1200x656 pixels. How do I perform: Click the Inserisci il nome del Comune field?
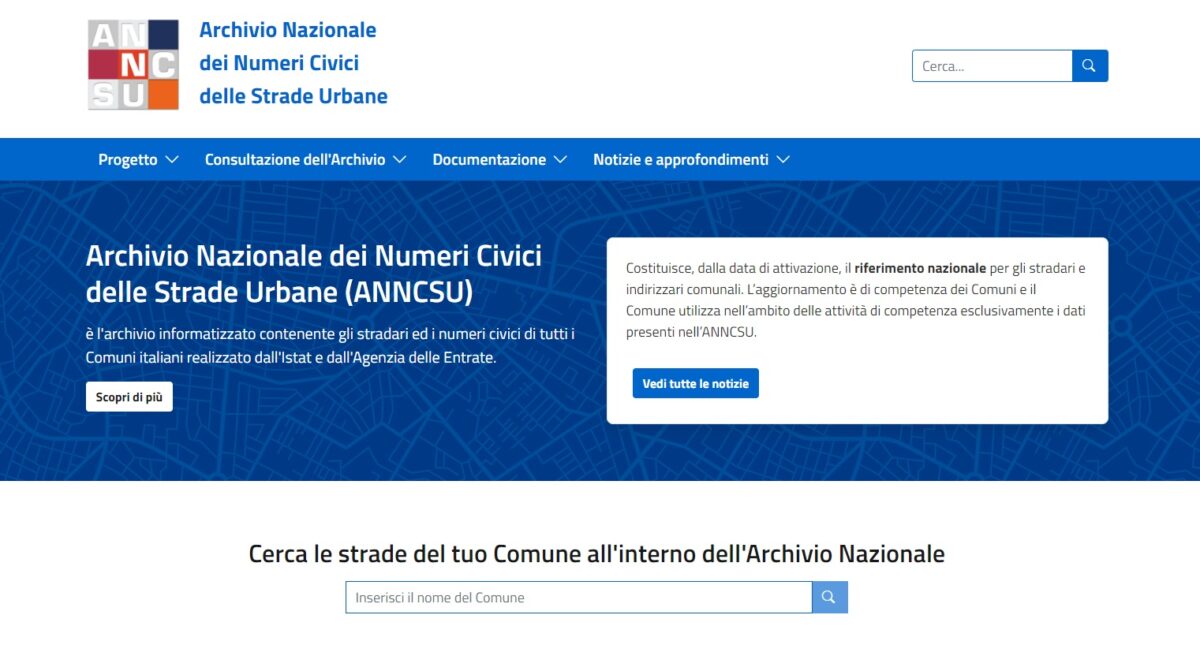click(x=578, y=598)
